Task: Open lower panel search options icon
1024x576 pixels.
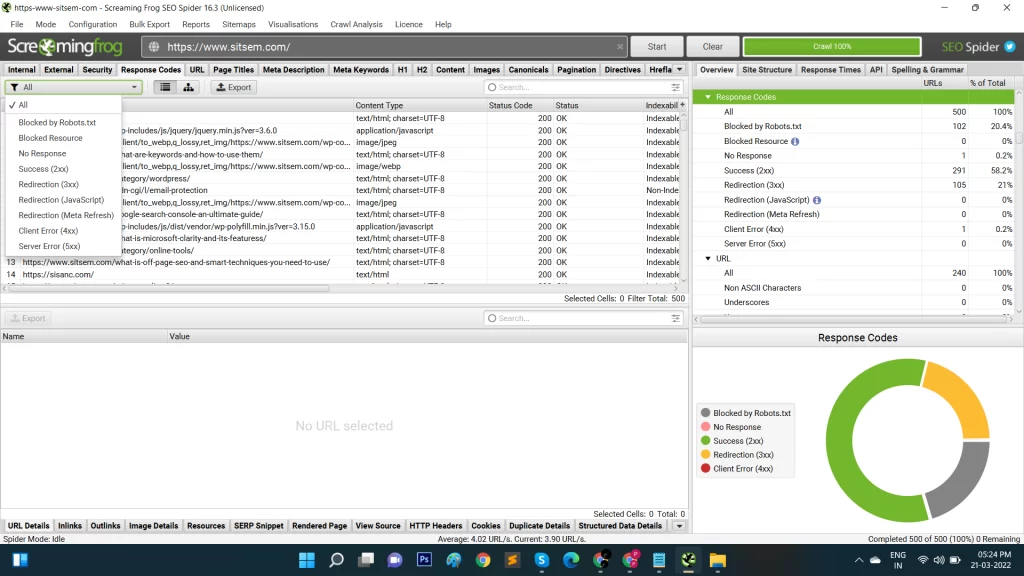Action: tap(675, 318)
